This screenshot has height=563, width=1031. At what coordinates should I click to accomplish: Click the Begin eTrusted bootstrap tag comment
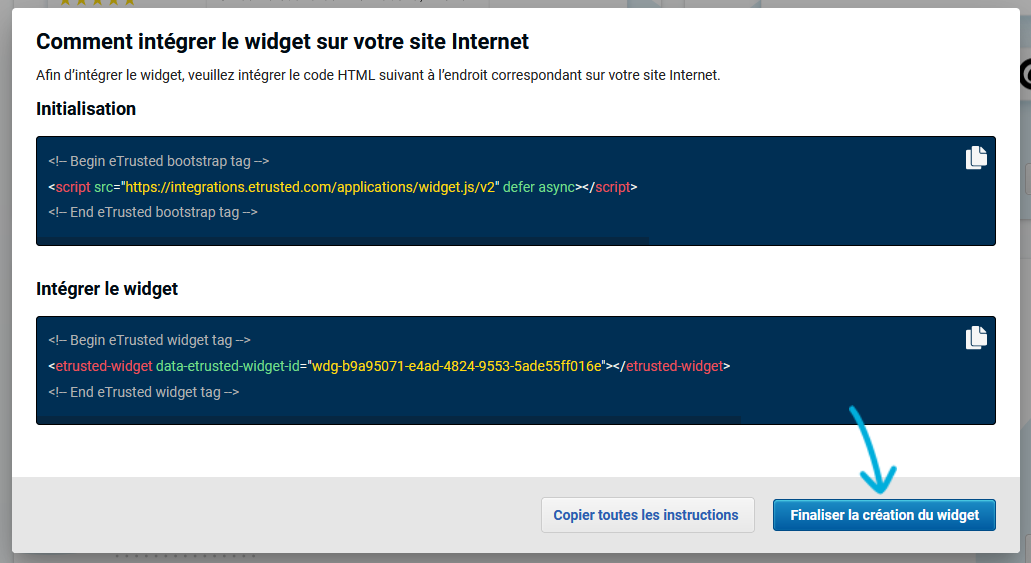158,161
